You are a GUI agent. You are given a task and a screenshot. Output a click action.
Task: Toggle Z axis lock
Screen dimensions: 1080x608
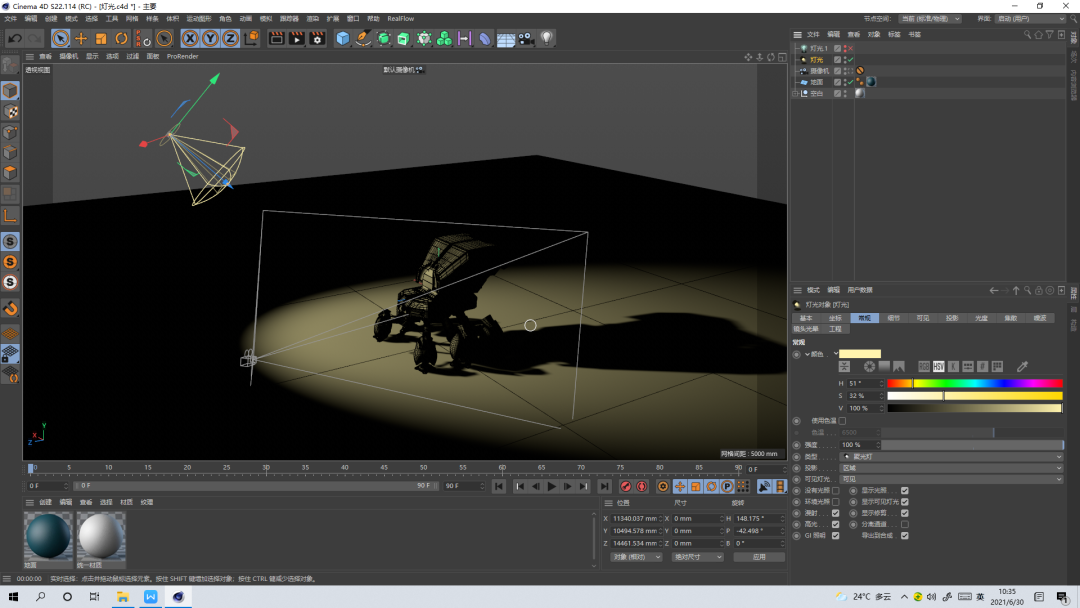coord(230,39)
